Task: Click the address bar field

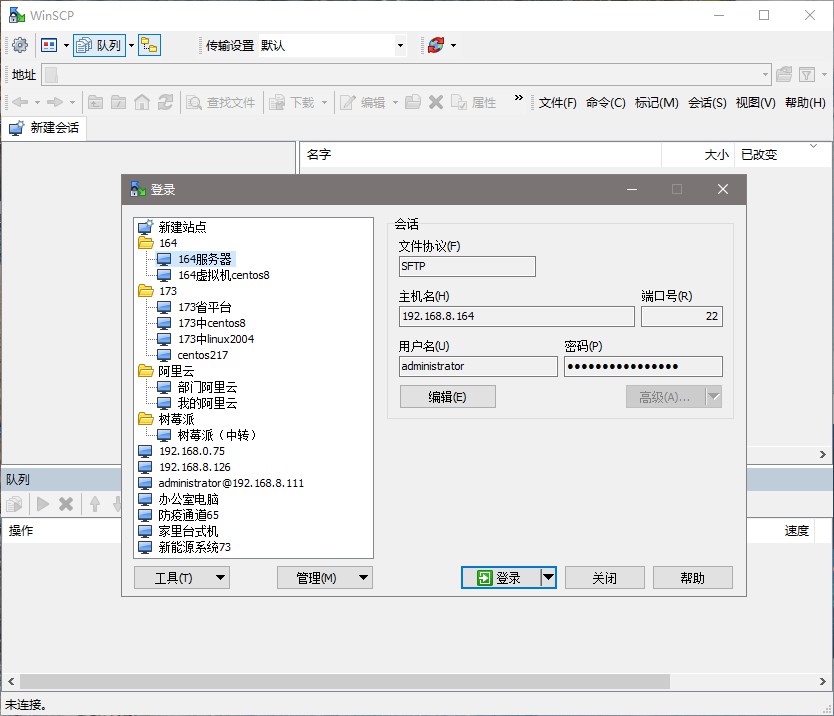Action: click(x=406, y=74)
